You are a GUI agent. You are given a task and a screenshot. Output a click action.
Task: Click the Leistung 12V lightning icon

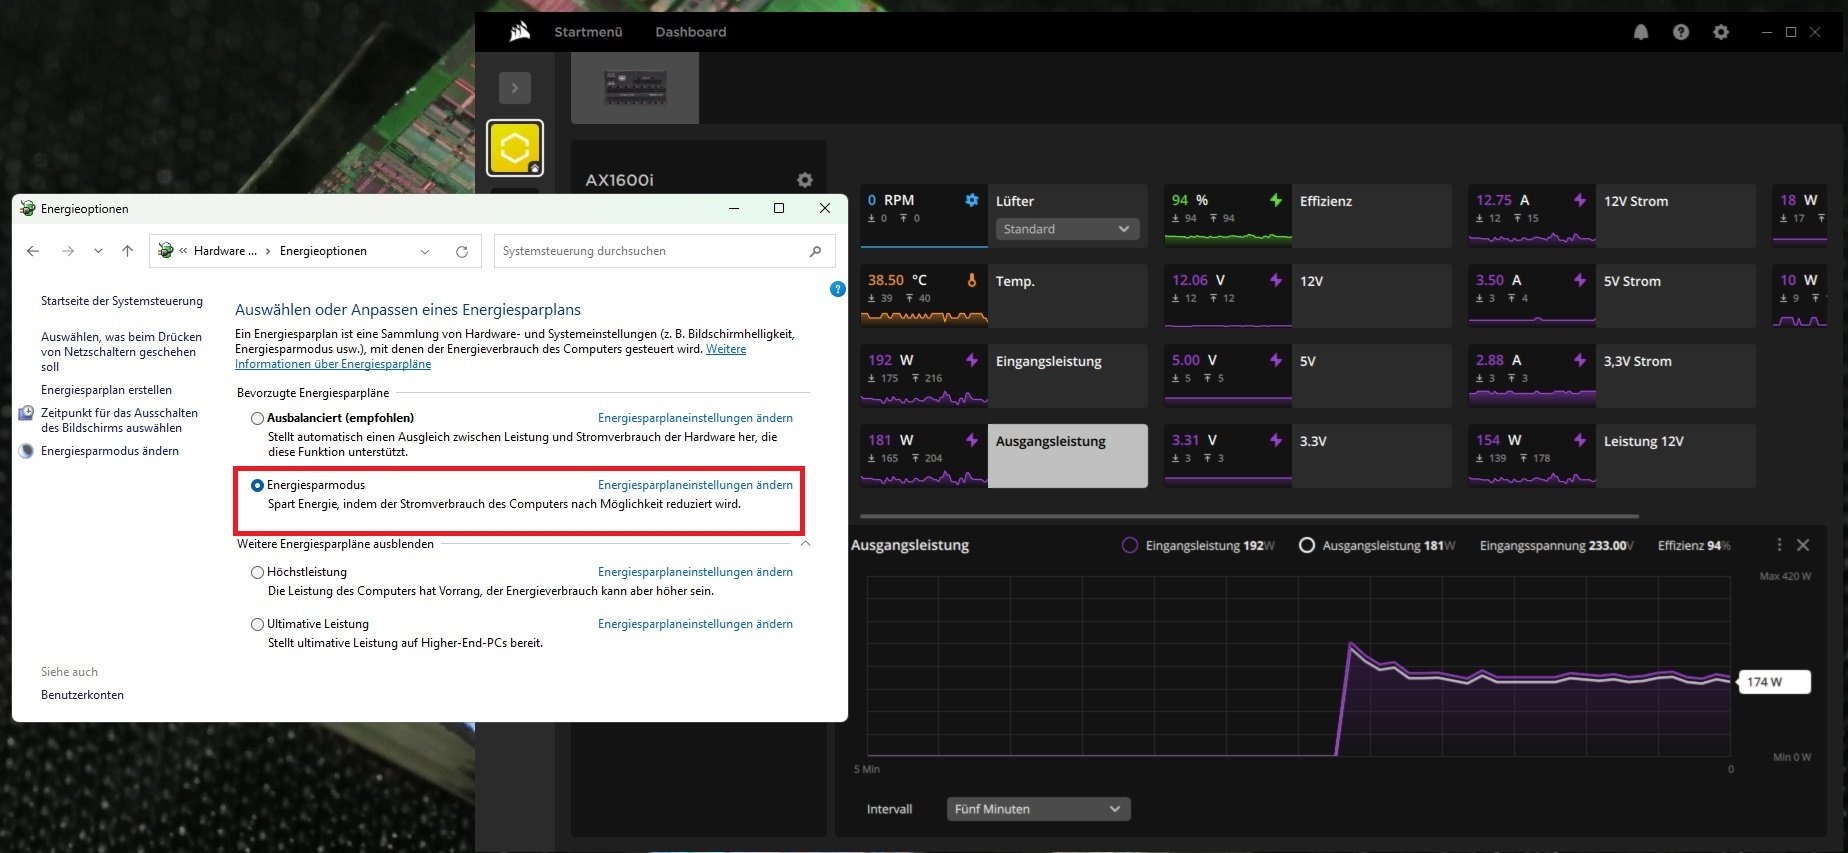[x=1579, y=440]
